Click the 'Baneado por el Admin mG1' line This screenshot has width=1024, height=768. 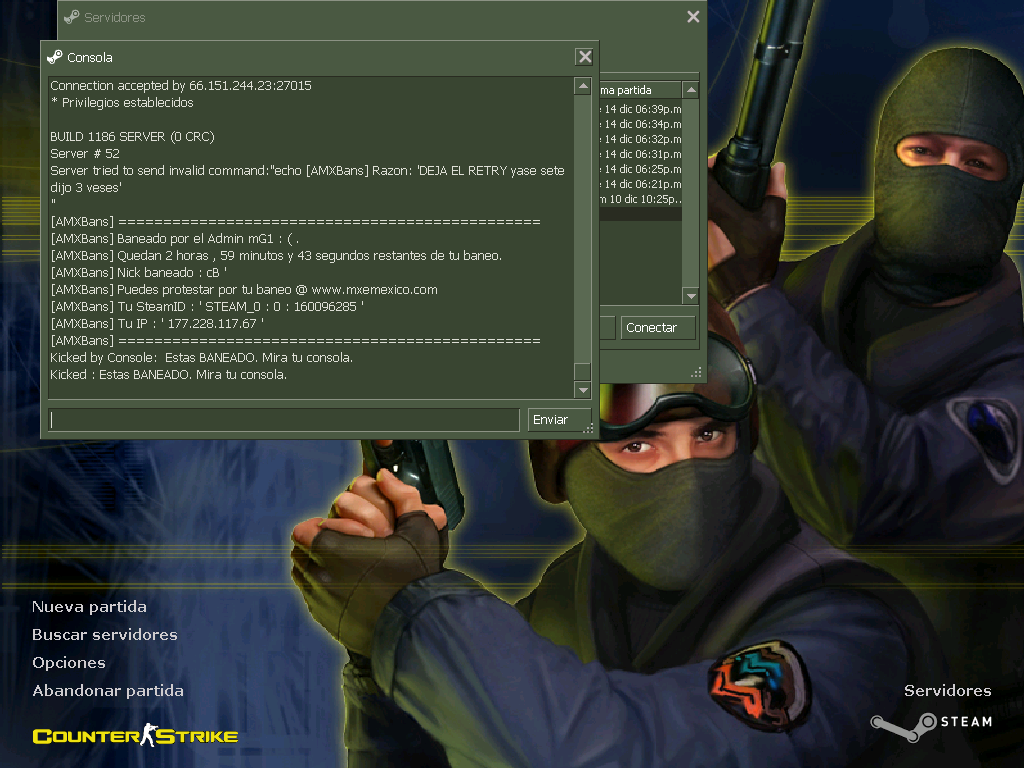click(175, 238)
